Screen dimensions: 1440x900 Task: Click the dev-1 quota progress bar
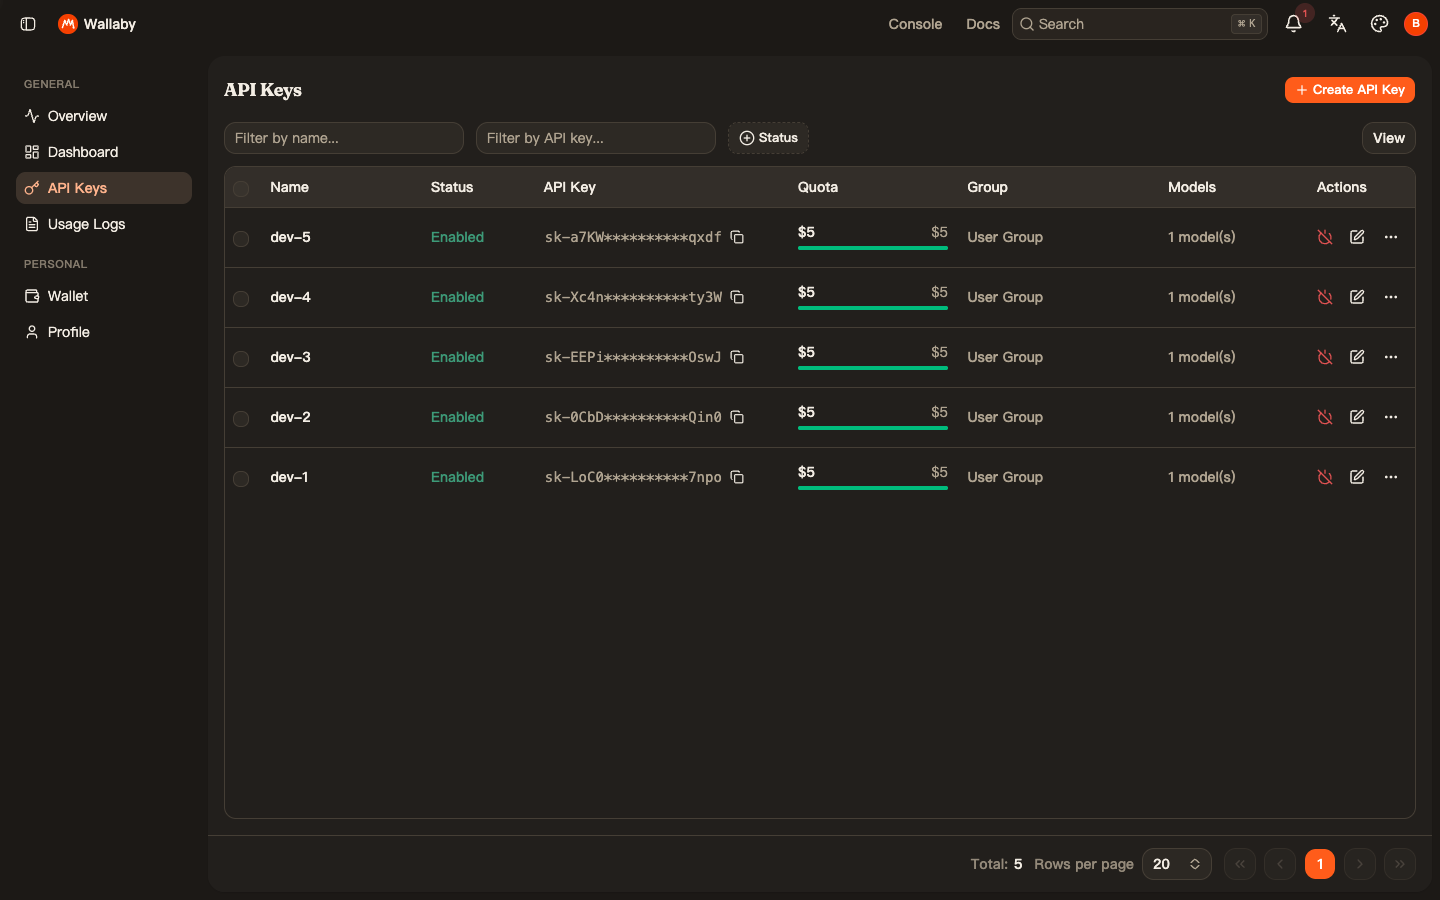(x=873, y=488)
